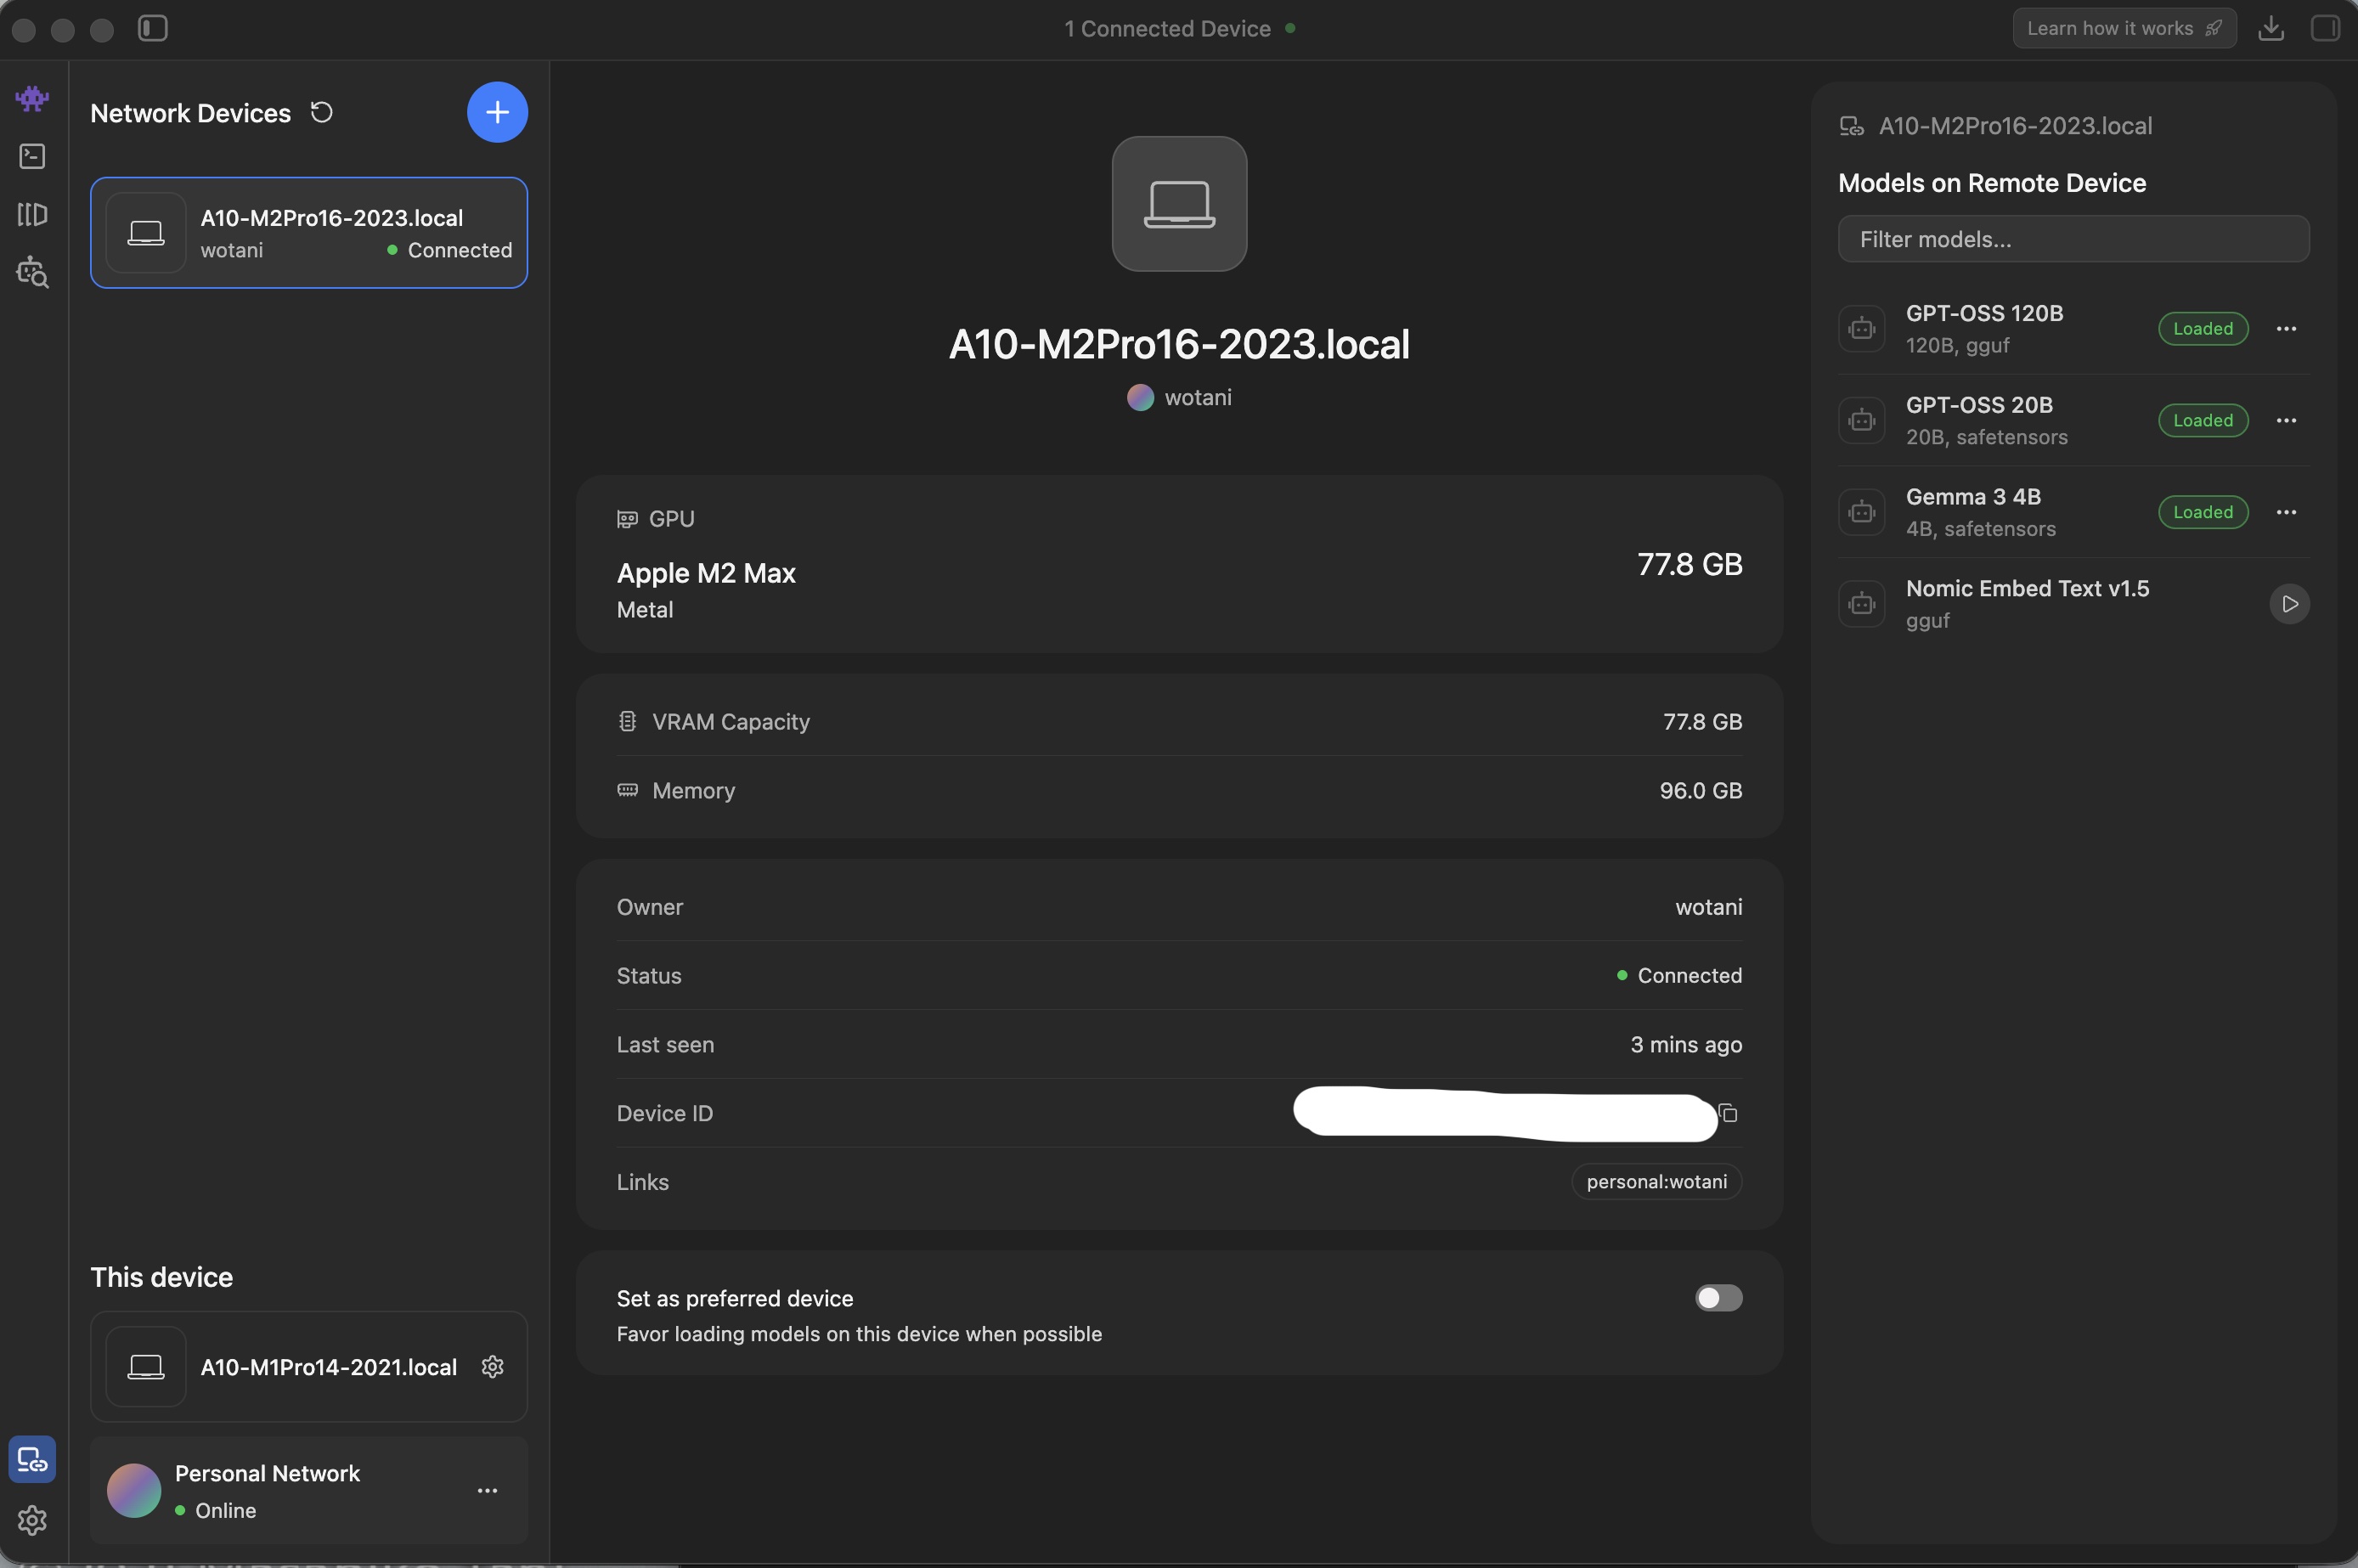Copy the Device ID
Image resolution: width=2358 pixels, height=1568 pixels.
click(x=1728, y=1113)
